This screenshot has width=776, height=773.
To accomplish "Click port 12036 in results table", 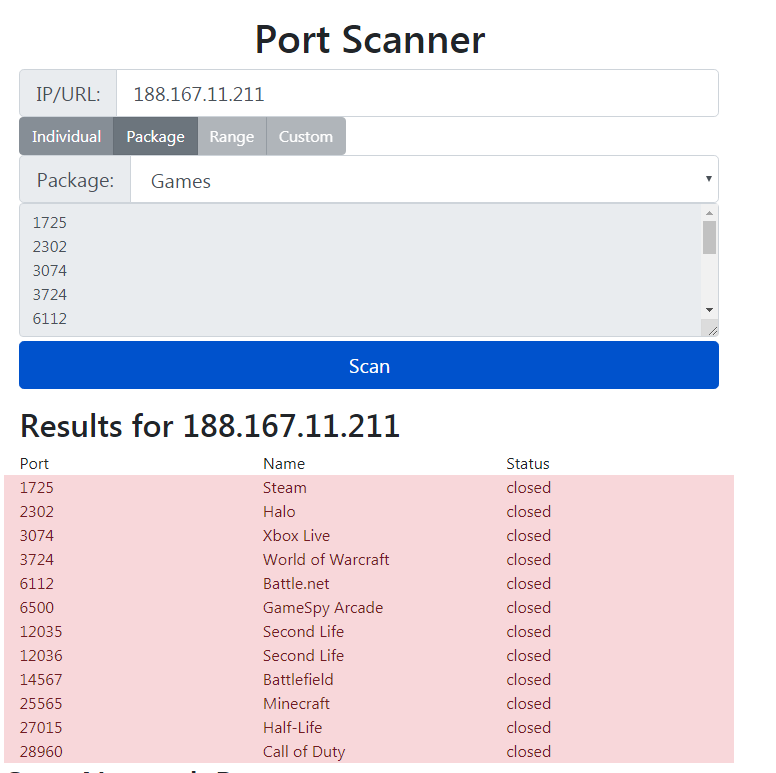I will click(x=41, y=656).
